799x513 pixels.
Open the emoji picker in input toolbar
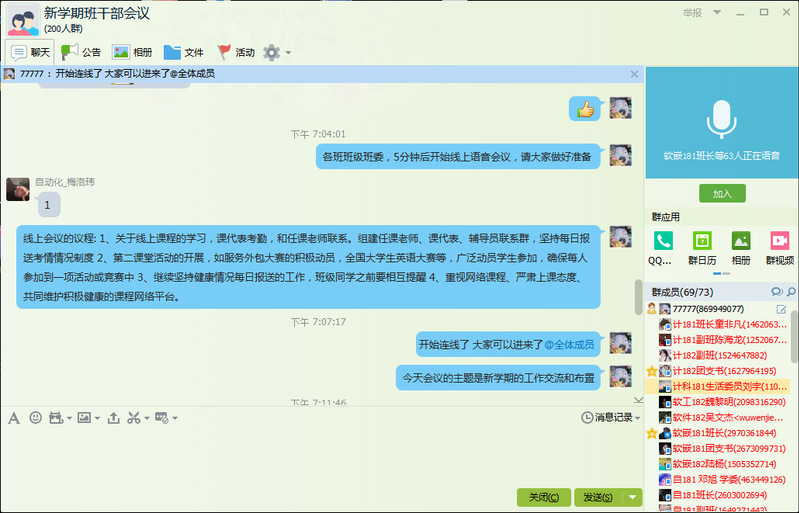coord(36,417)
